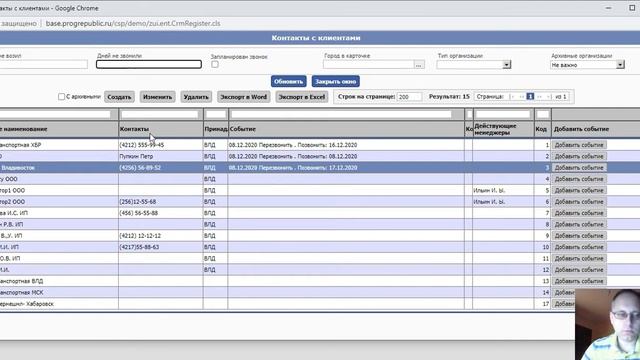The image size is (640, 360).
Task: Click 'Удалить' button
Action: pos(196,97)
